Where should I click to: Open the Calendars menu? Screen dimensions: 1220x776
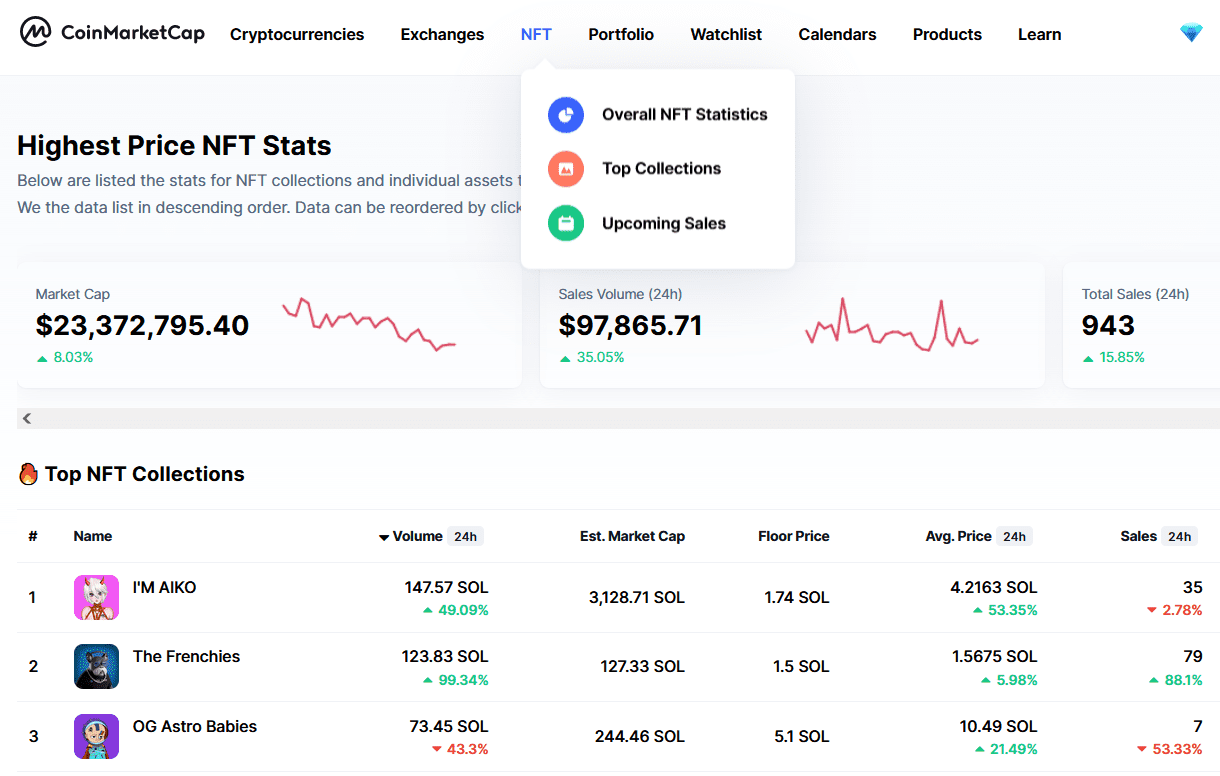837,34
